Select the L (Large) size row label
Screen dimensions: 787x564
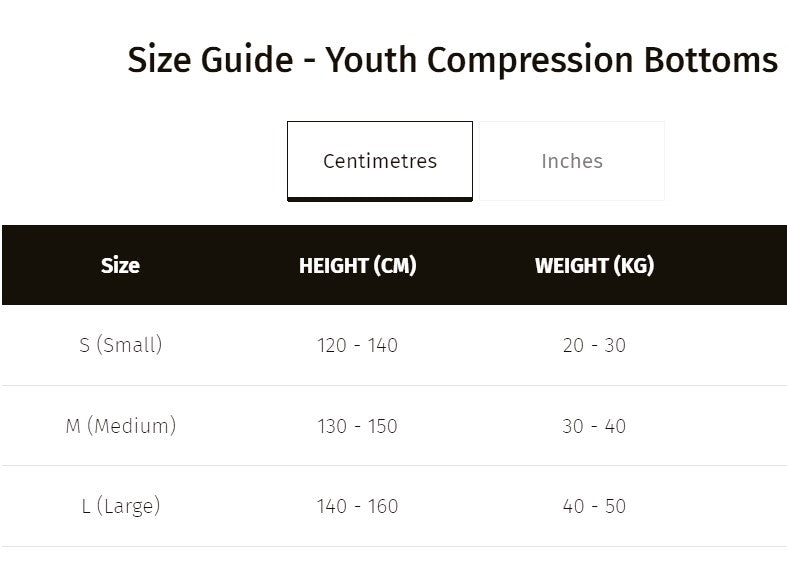pos(120,506)
